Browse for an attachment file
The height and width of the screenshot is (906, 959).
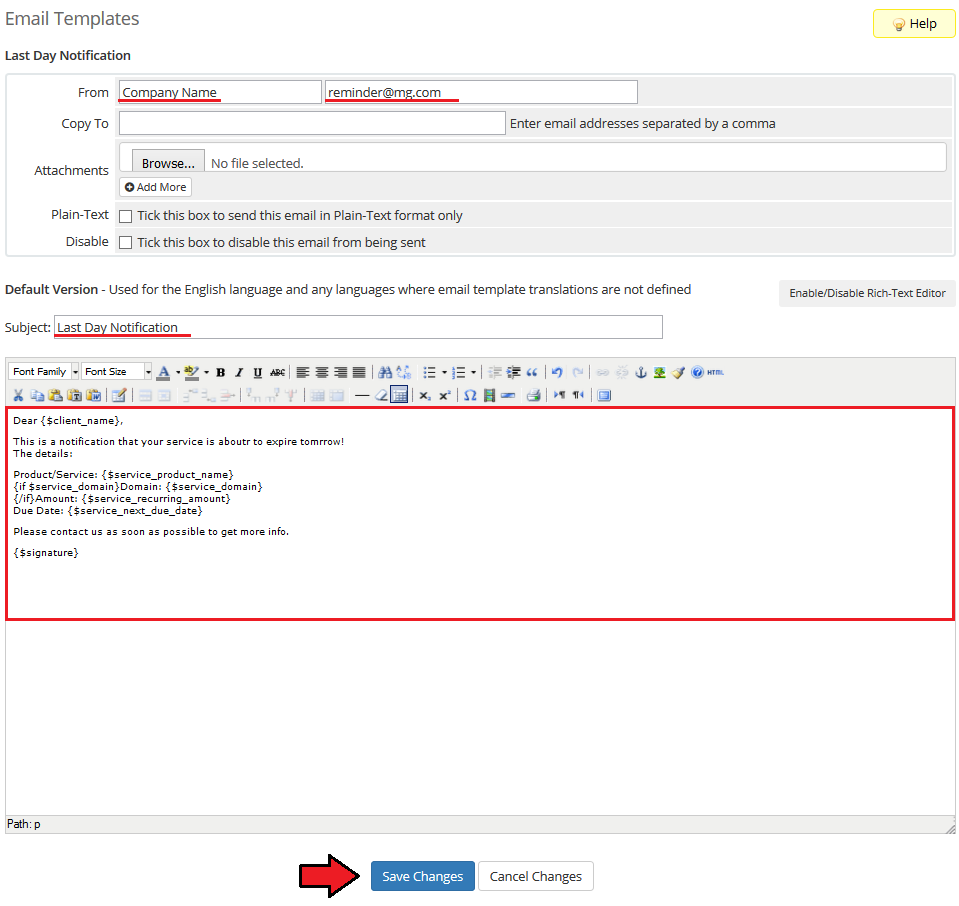(x=168, y=163)
